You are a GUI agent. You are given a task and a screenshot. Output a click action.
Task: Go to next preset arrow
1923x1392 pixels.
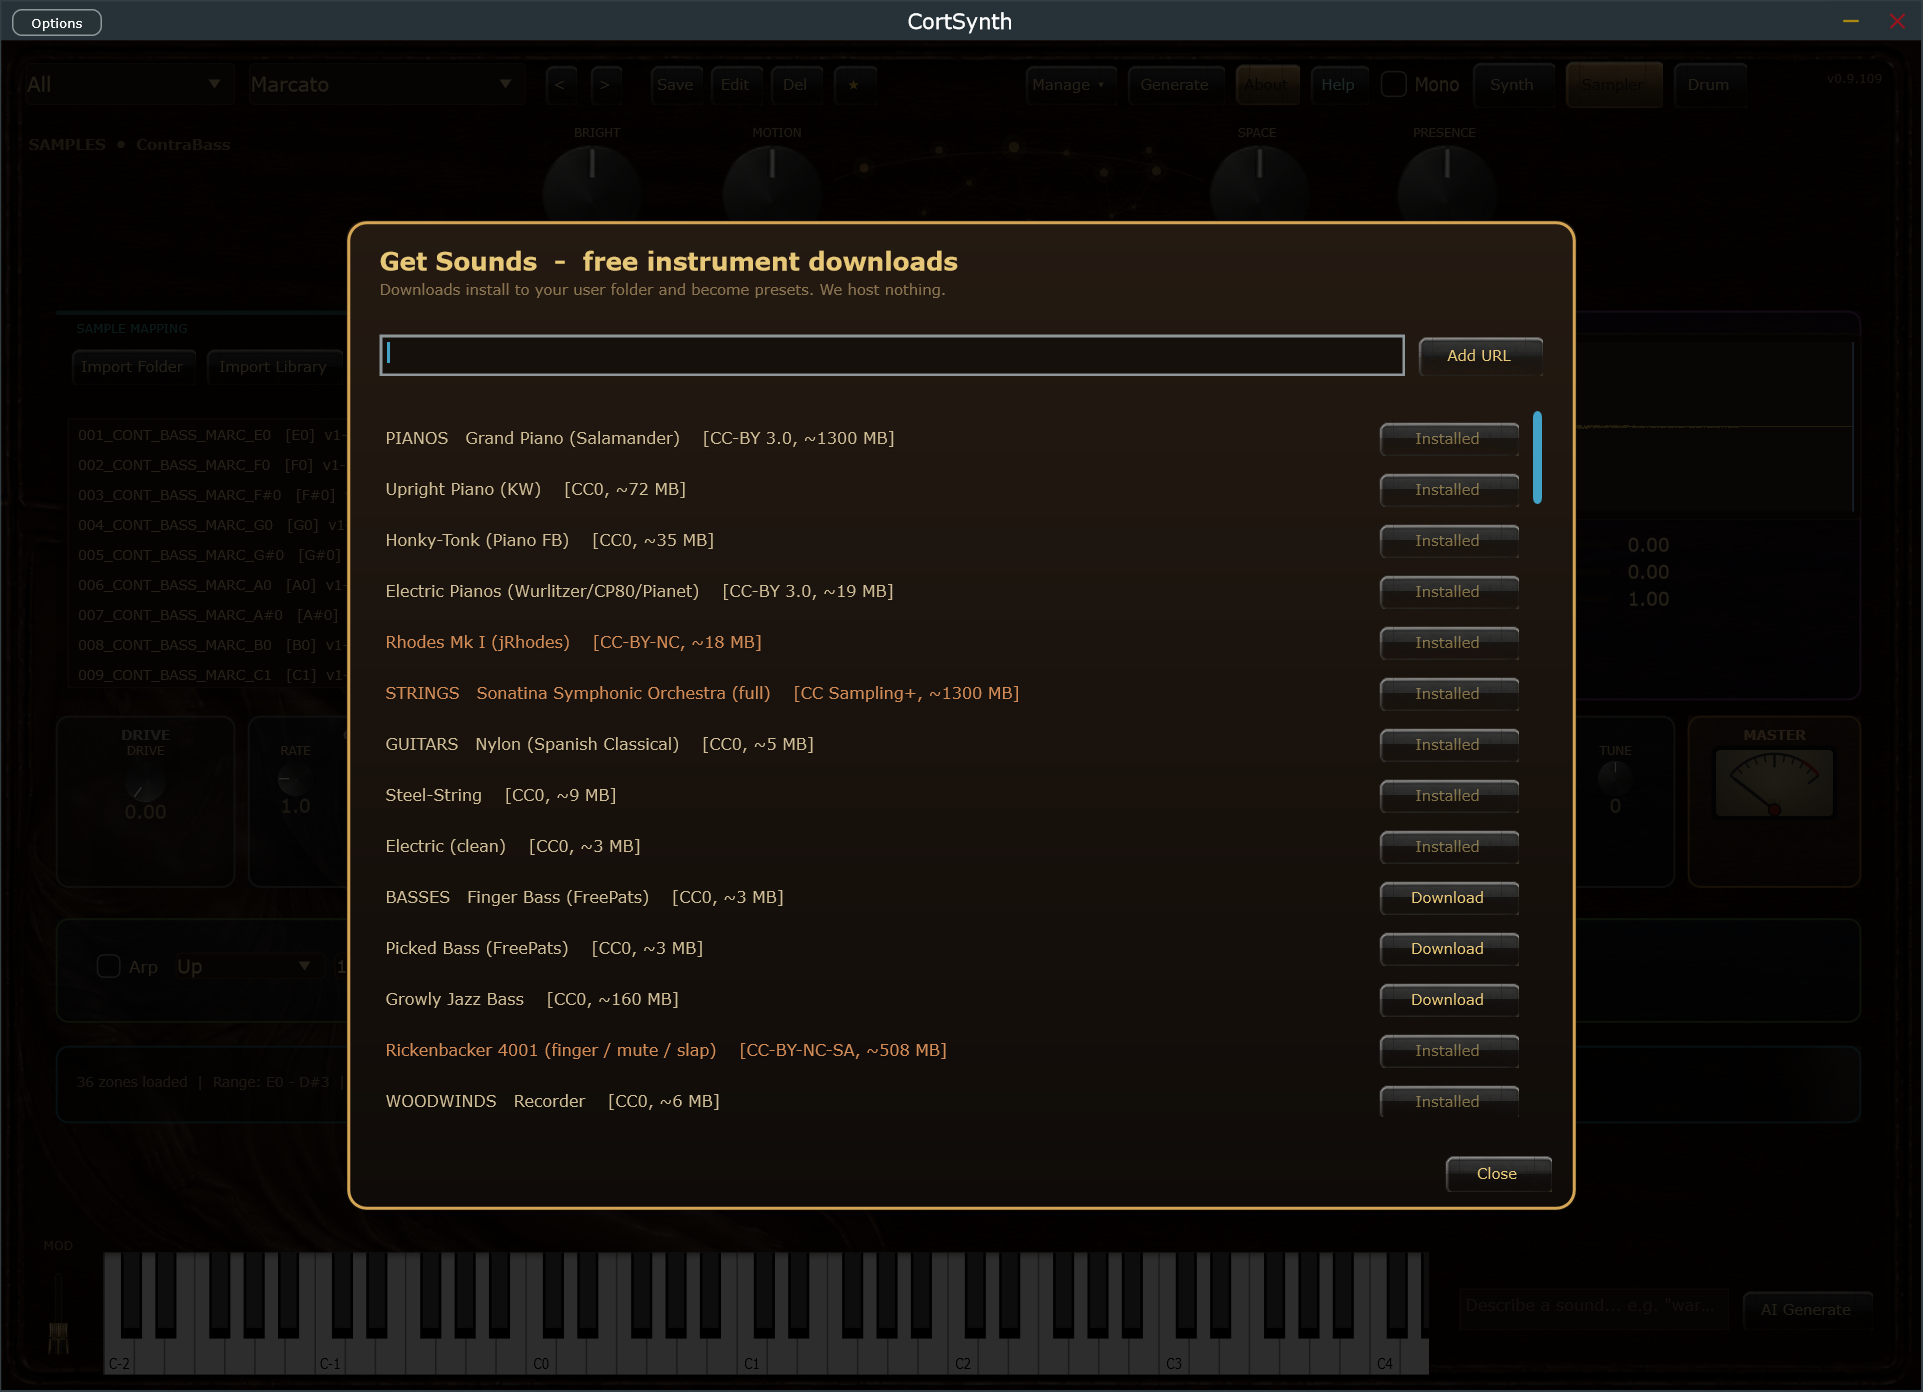pos(604,85)
